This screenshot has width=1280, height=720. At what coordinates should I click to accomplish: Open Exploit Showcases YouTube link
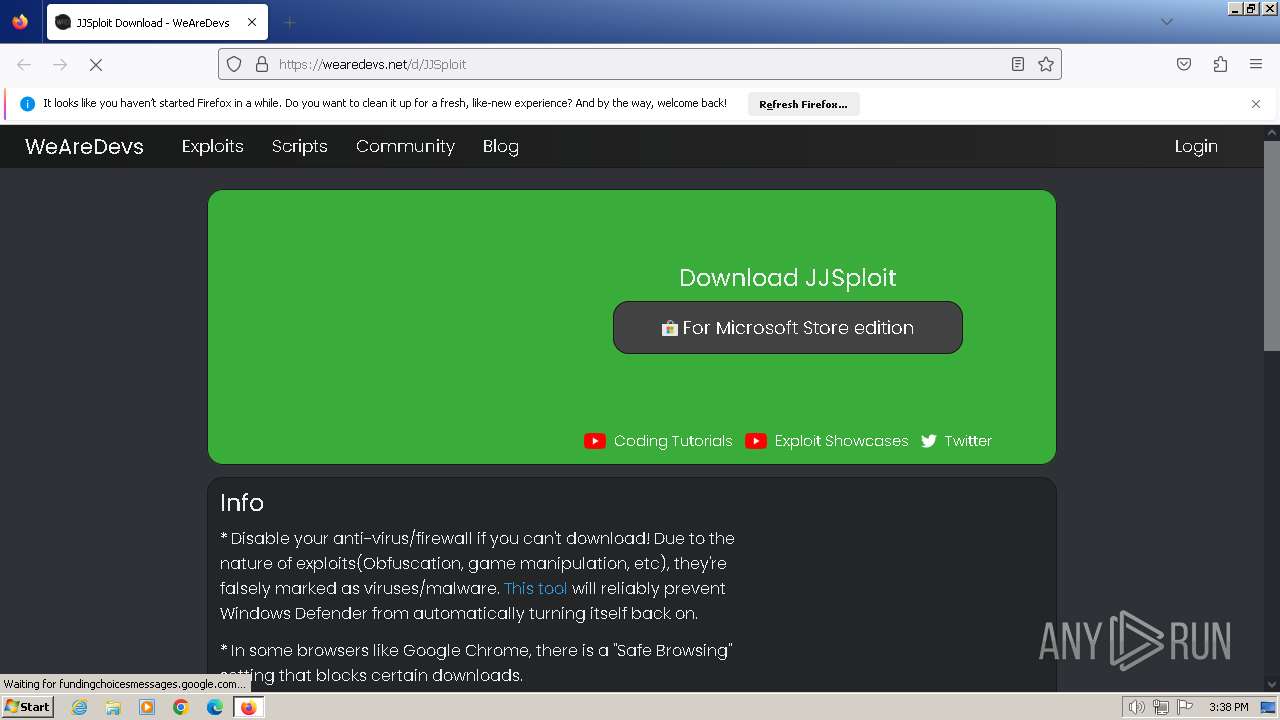click(827, 441)
